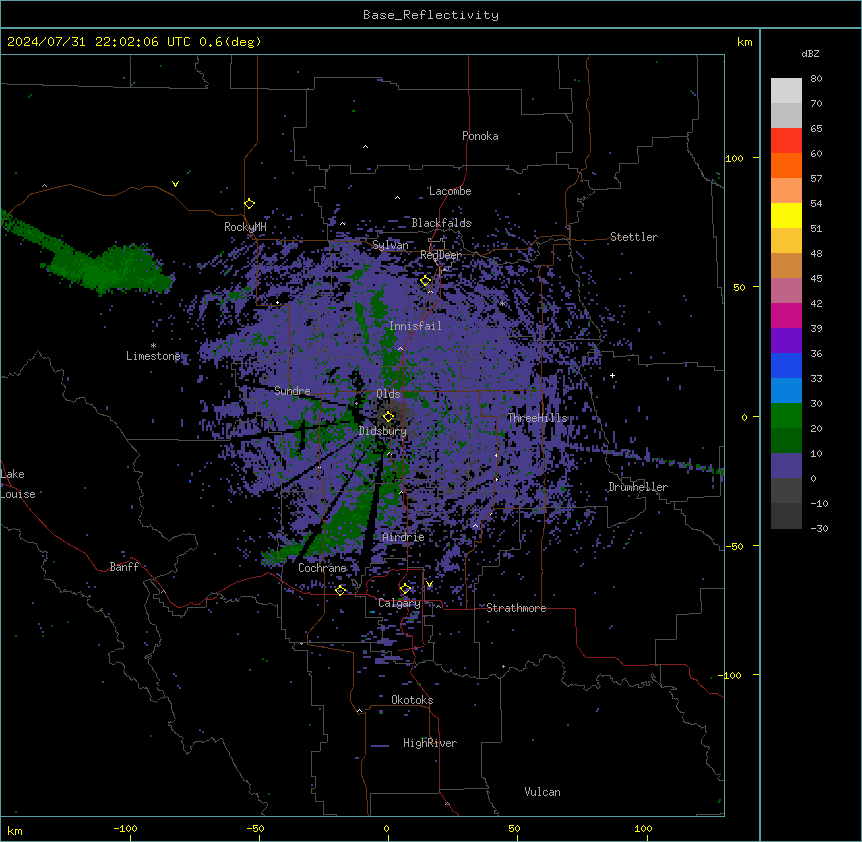Click the Strathmore town label
Screen dimensions: 862x842
point(516,608)
